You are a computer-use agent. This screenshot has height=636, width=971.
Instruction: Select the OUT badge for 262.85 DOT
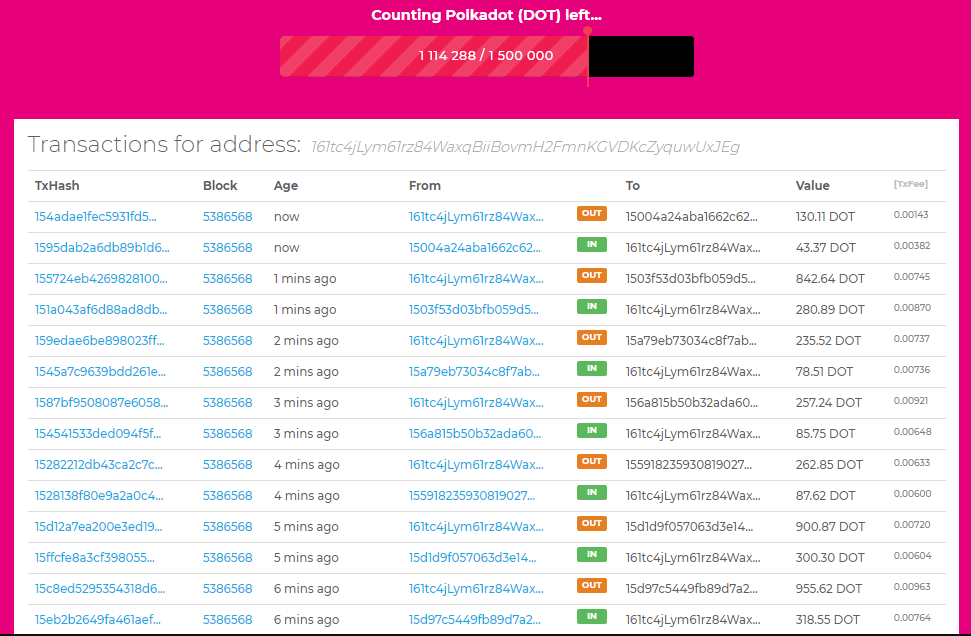coord(591,461)
